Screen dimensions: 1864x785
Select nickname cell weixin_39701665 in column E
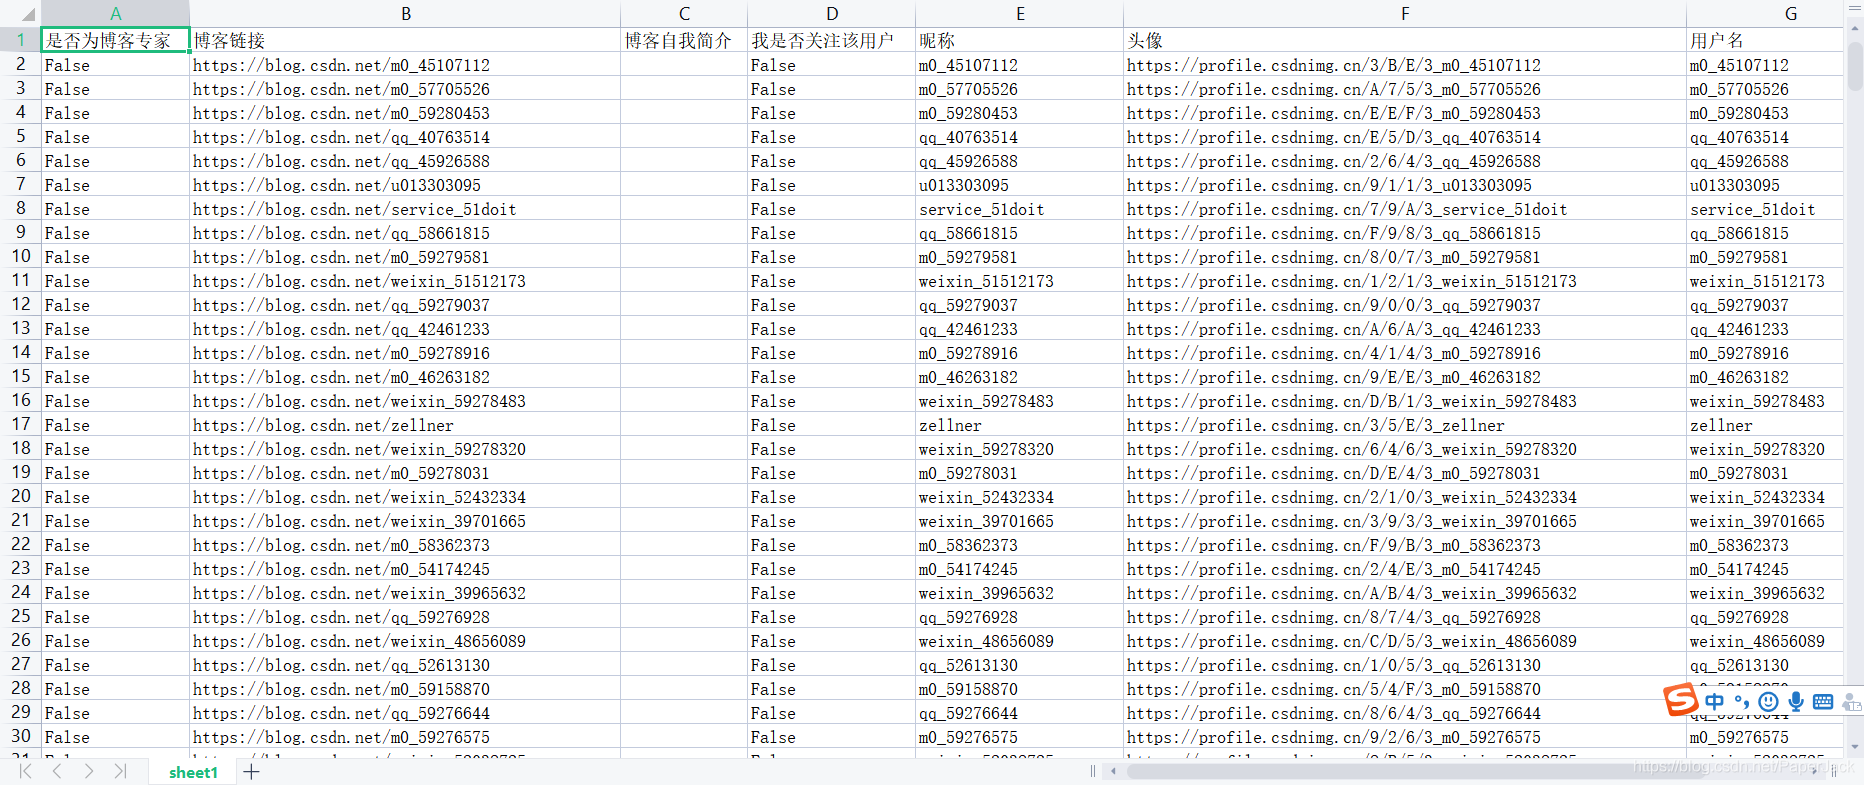(x=1020, y=521)
